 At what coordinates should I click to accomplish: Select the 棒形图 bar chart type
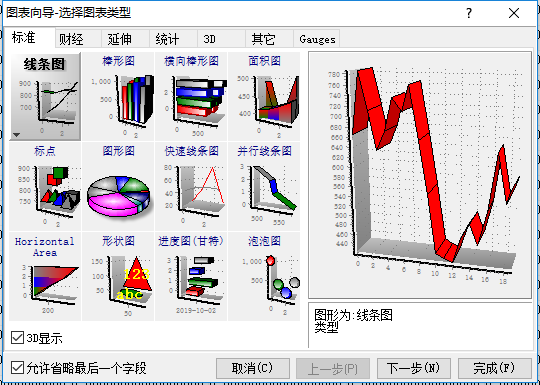click(x=118, y=96)
